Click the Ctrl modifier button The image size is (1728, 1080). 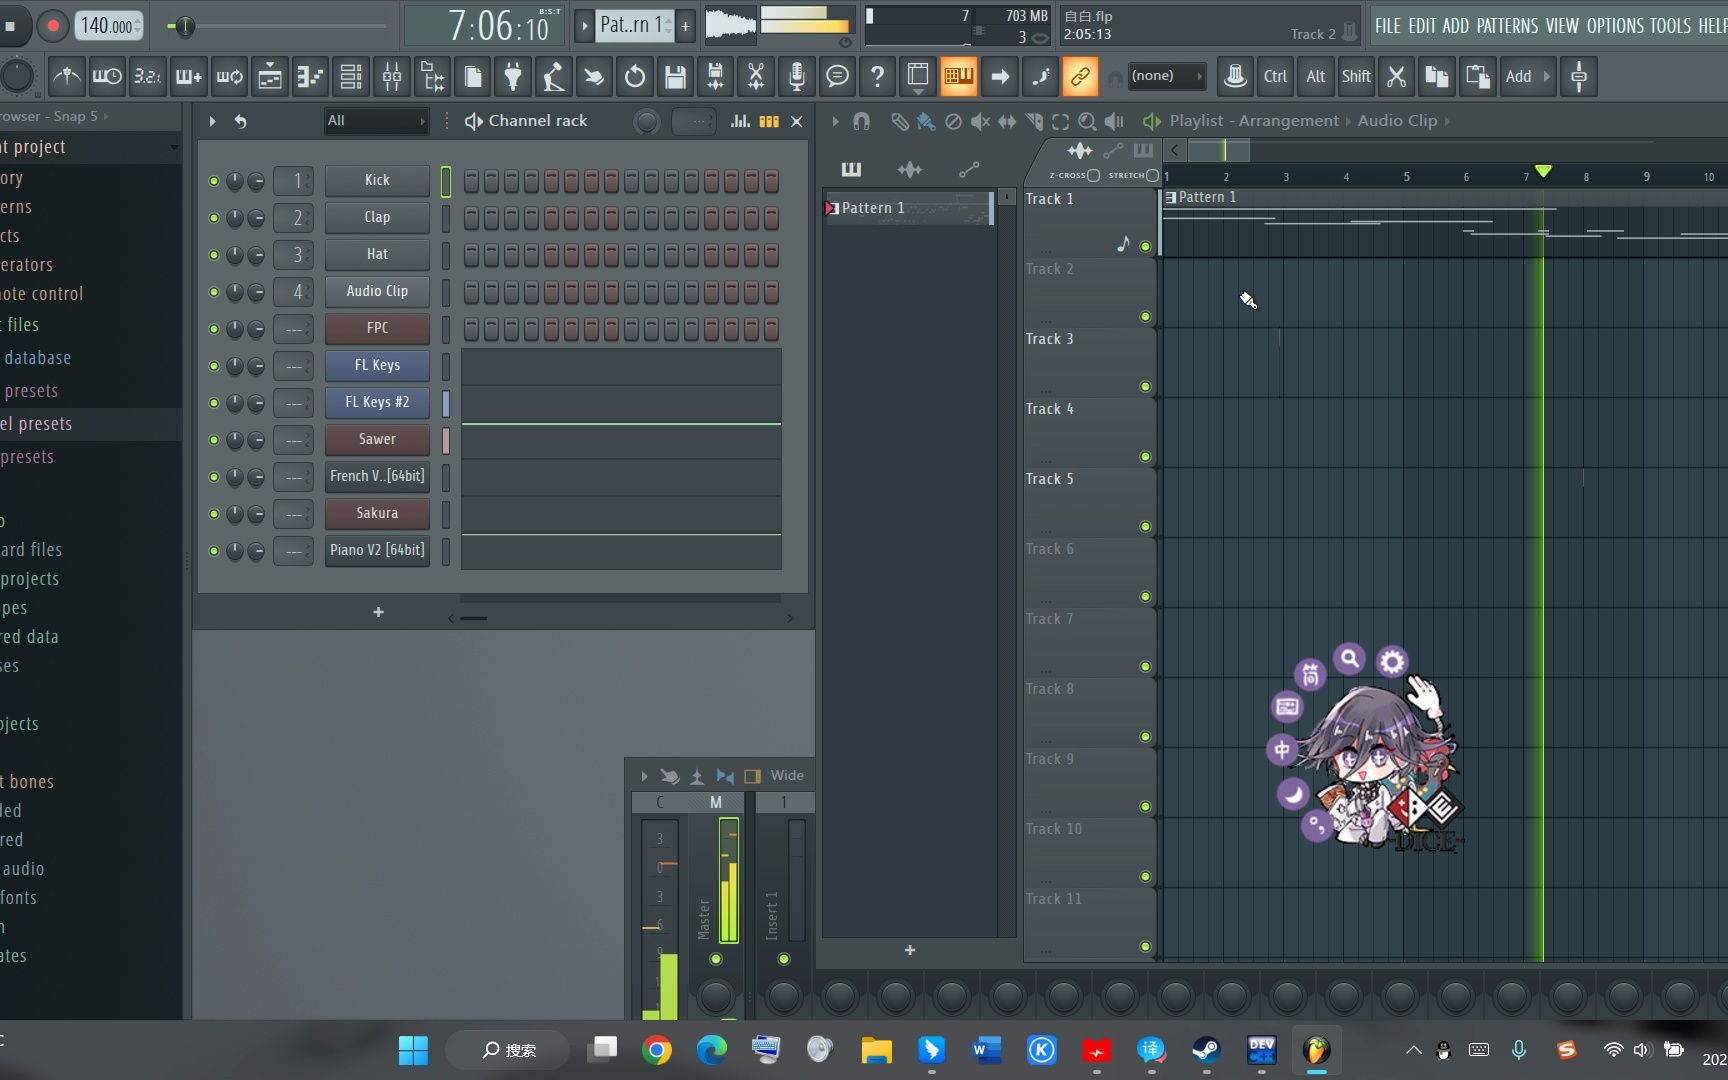coord(1275,76)
